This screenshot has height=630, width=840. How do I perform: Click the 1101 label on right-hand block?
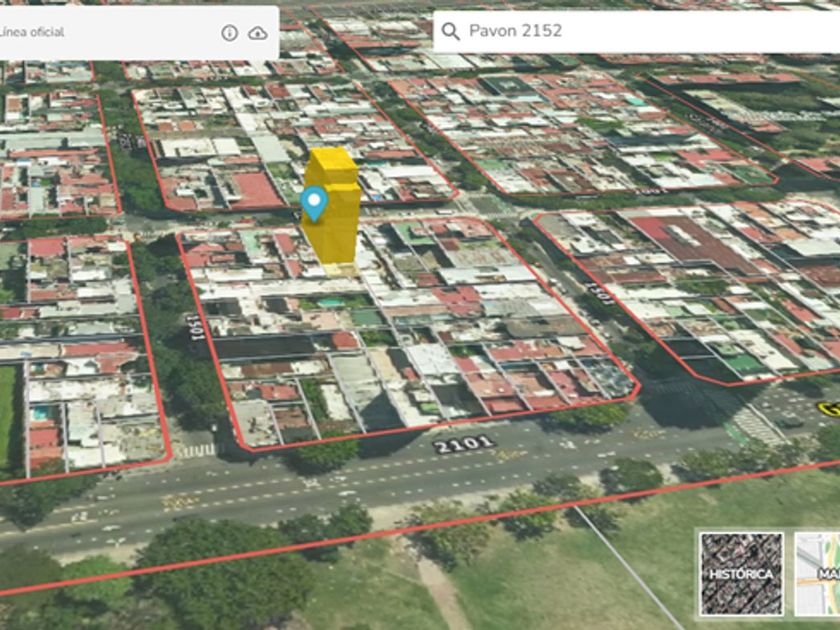click(x=600, y=292)
